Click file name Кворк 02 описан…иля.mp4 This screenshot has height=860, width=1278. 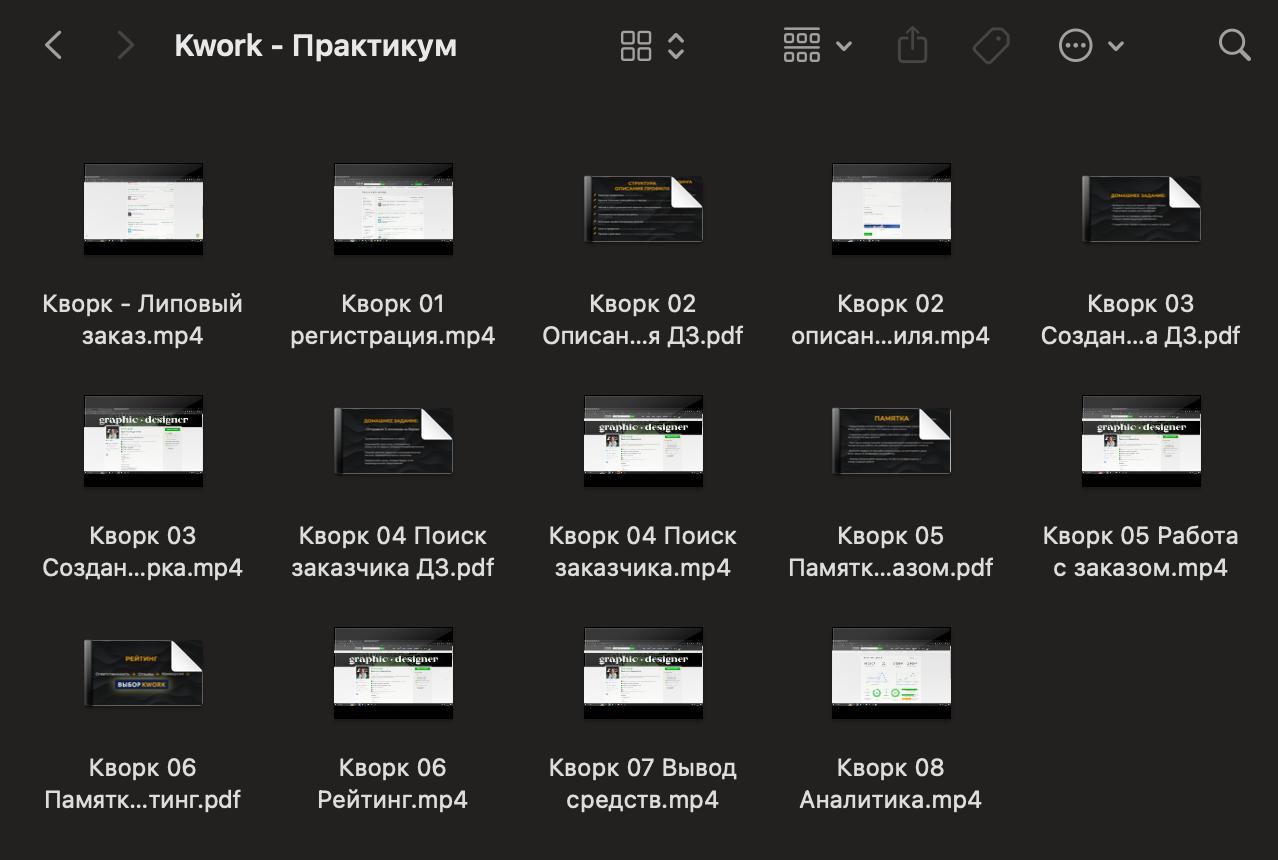(x=891, y=320)
